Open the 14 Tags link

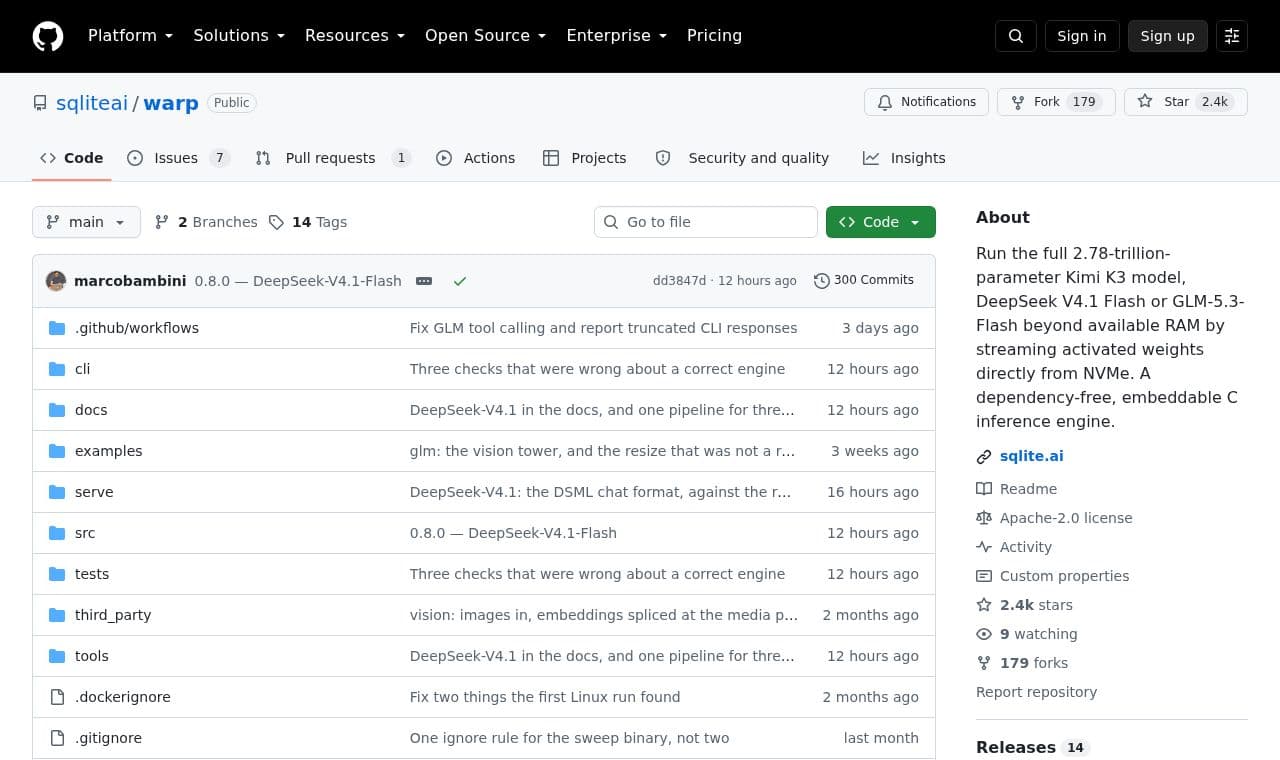(x=308, y=222)
